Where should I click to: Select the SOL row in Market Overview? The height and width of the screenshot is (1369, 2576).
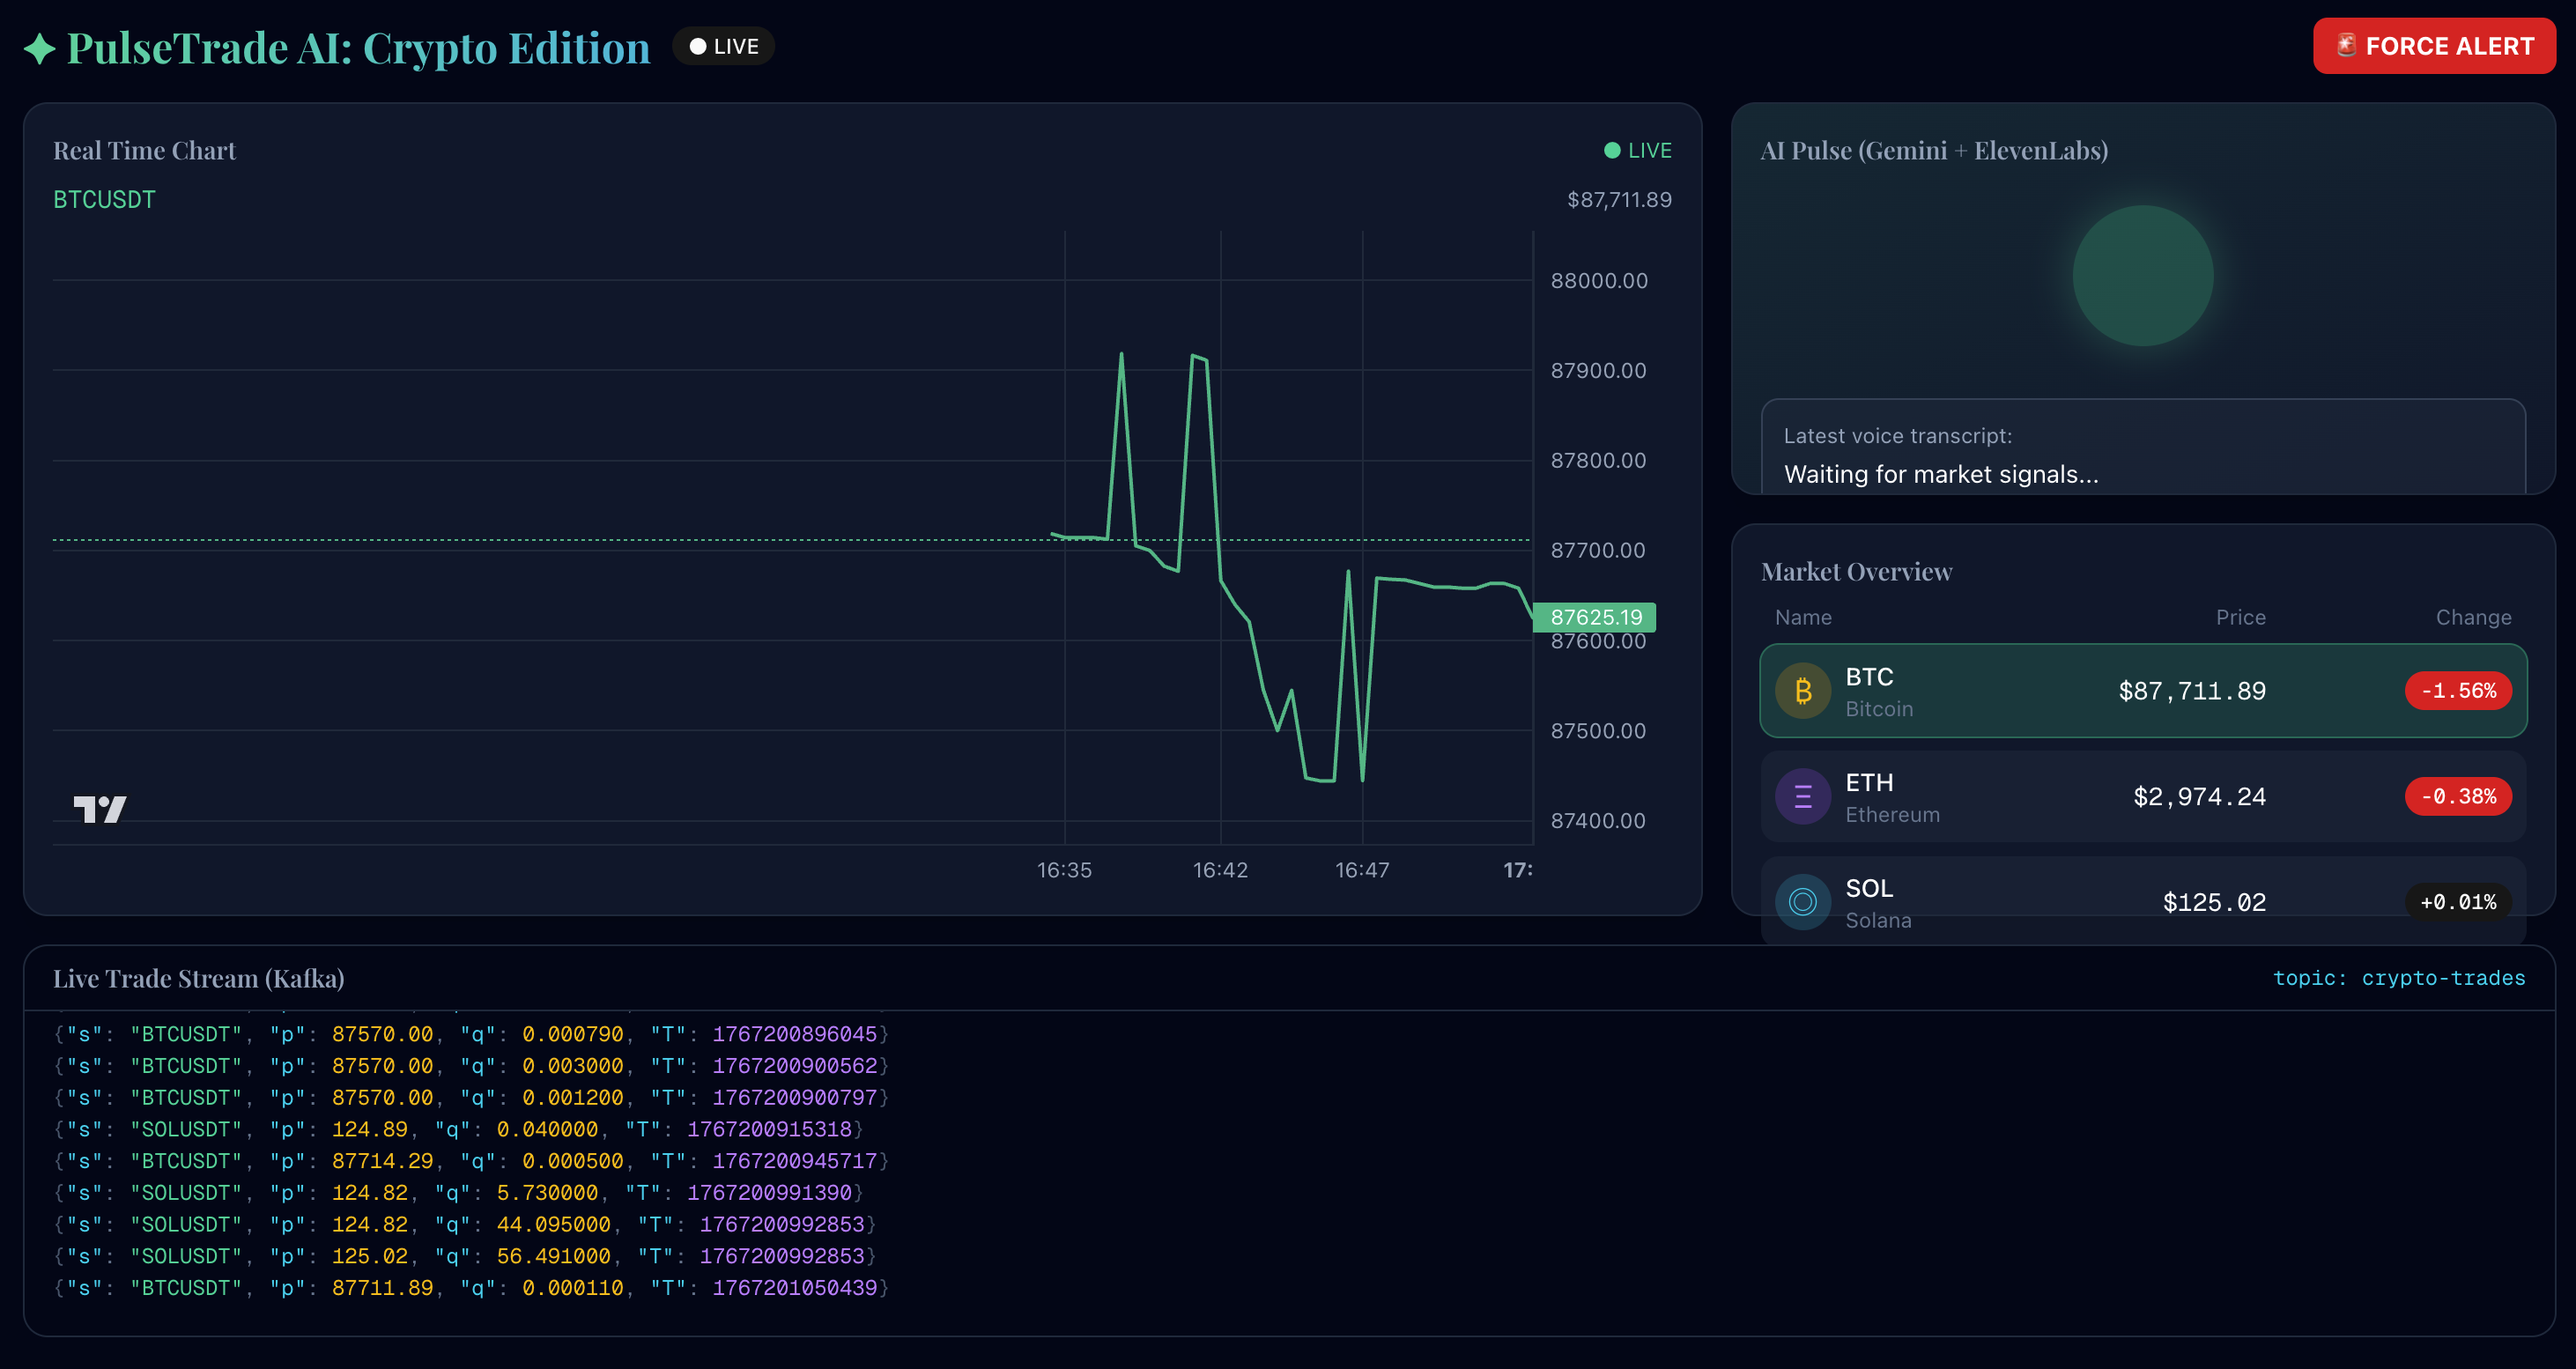coord(2142,902)
